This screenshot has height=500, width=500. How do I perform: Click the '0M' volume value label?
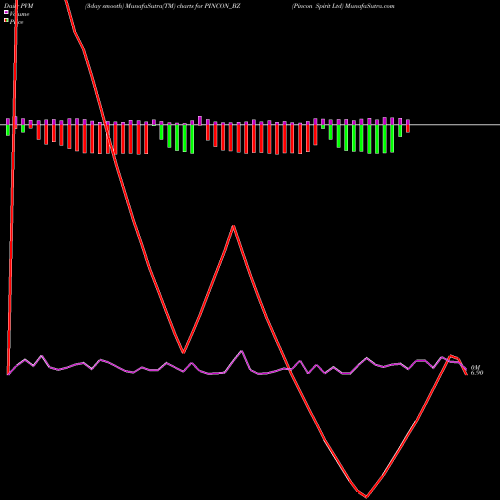tap(475, 367)
